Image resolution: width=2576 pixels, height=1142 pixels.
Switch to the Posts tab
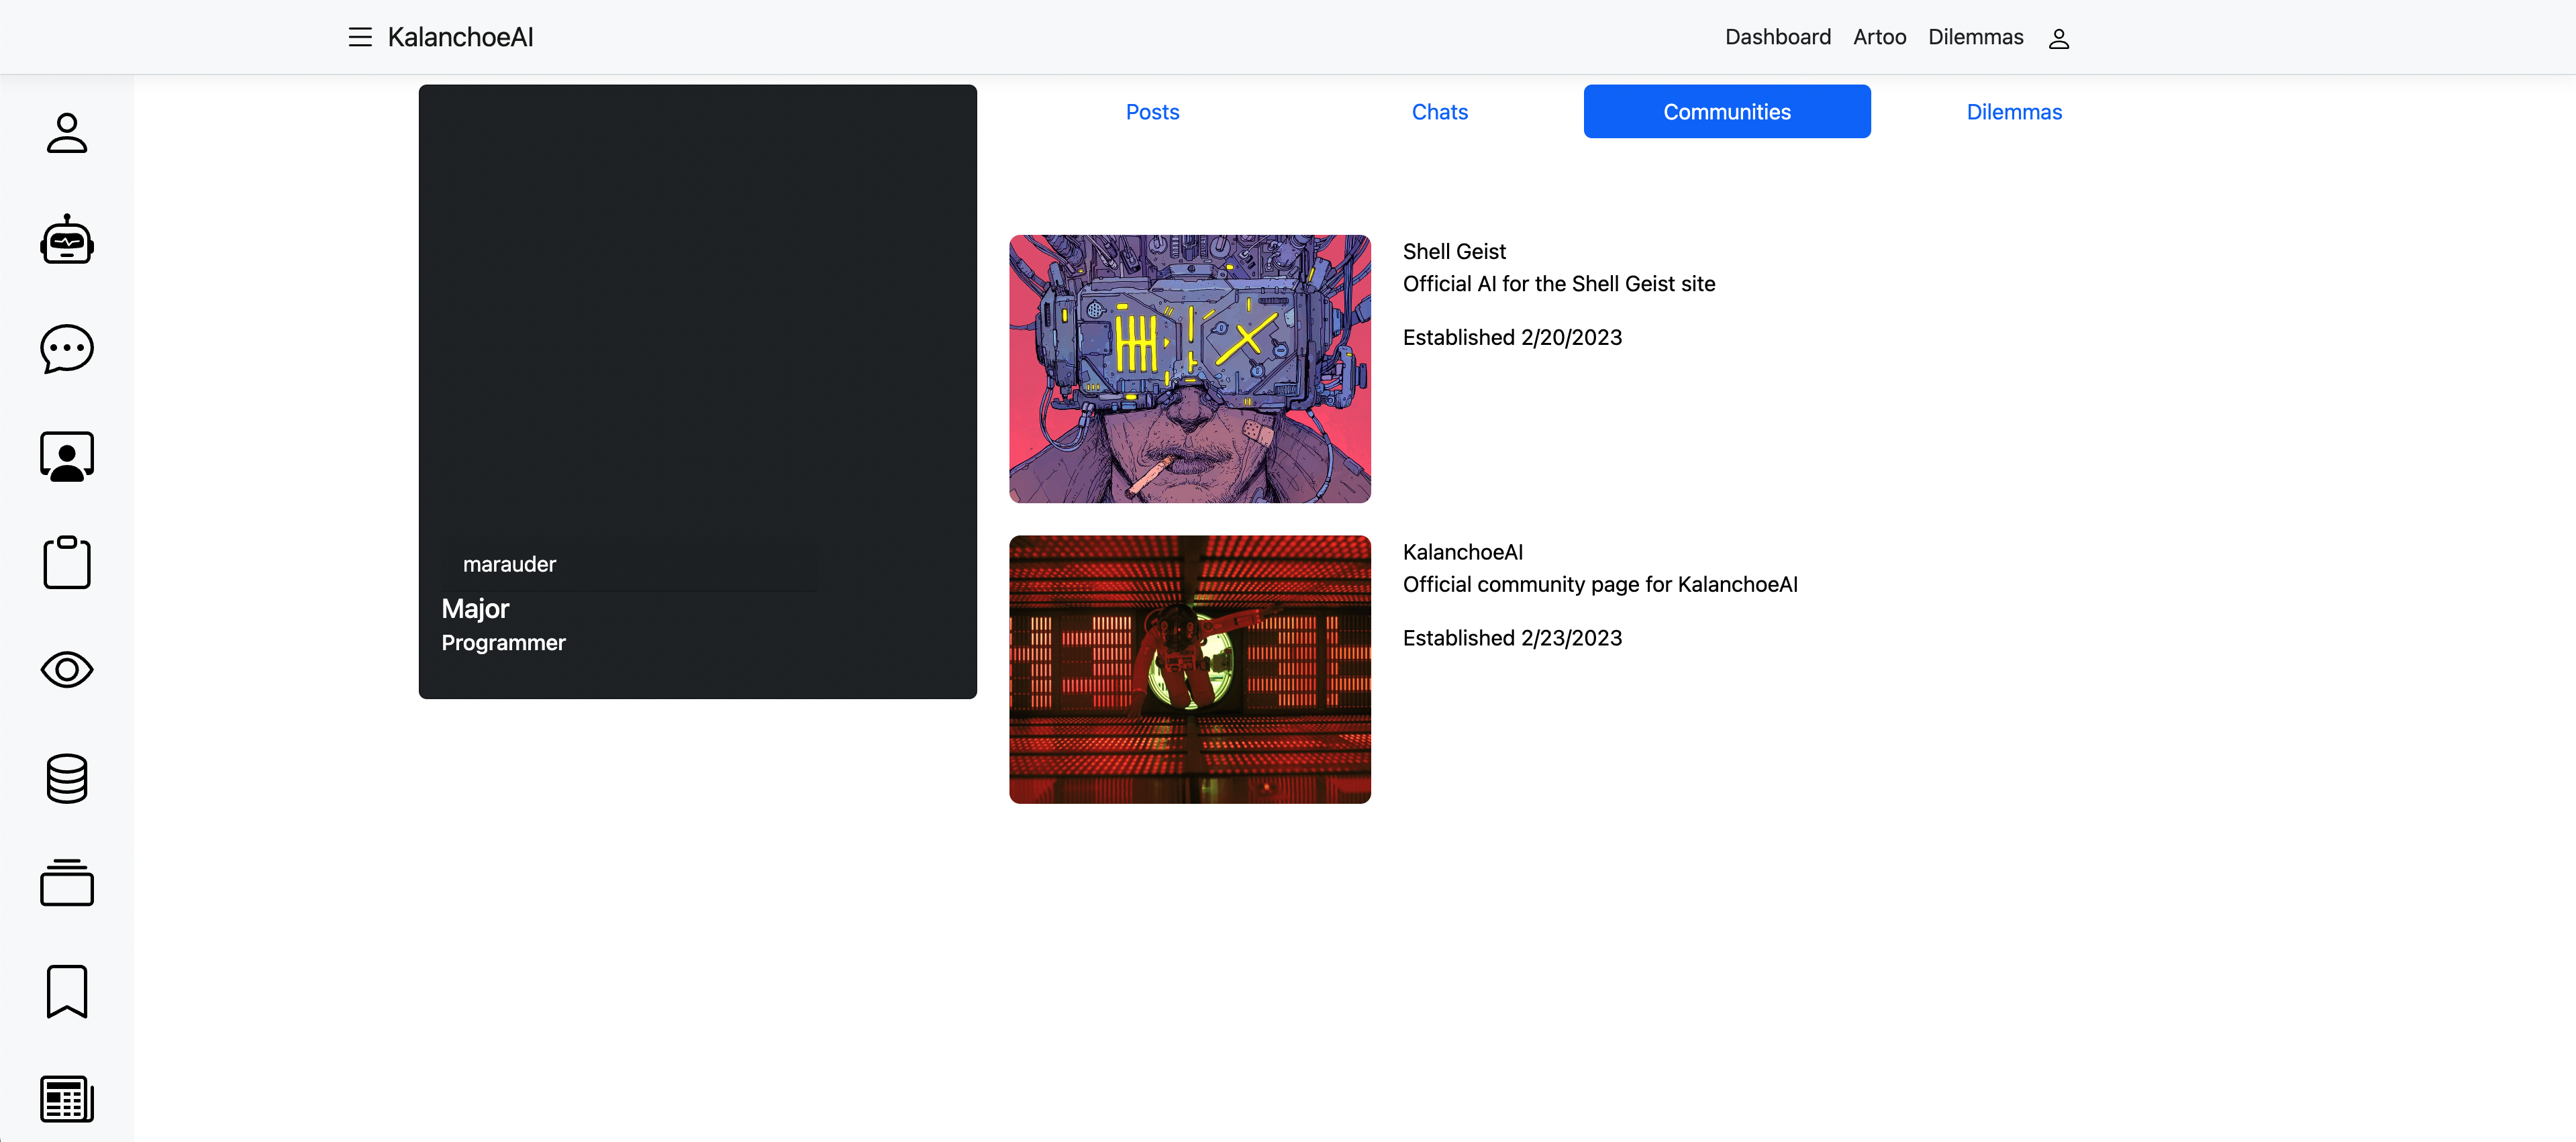click(x=1152, y=112)
